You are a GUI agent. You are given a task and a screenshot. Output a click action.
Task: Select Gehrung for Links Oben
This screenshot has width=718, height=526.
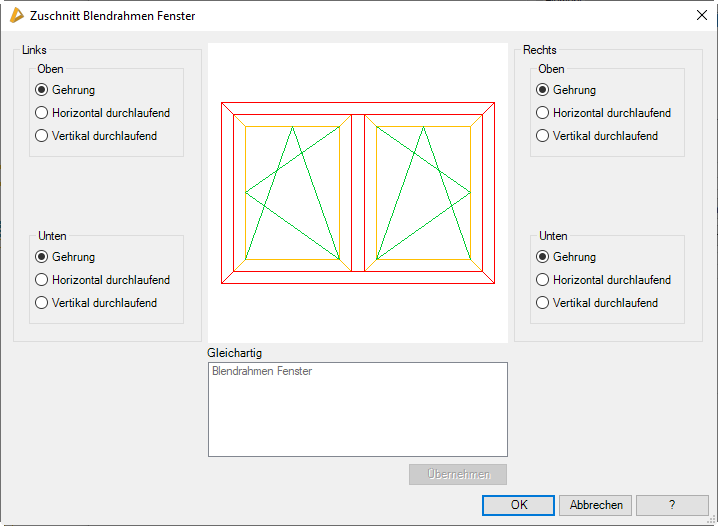coord(42,90)
